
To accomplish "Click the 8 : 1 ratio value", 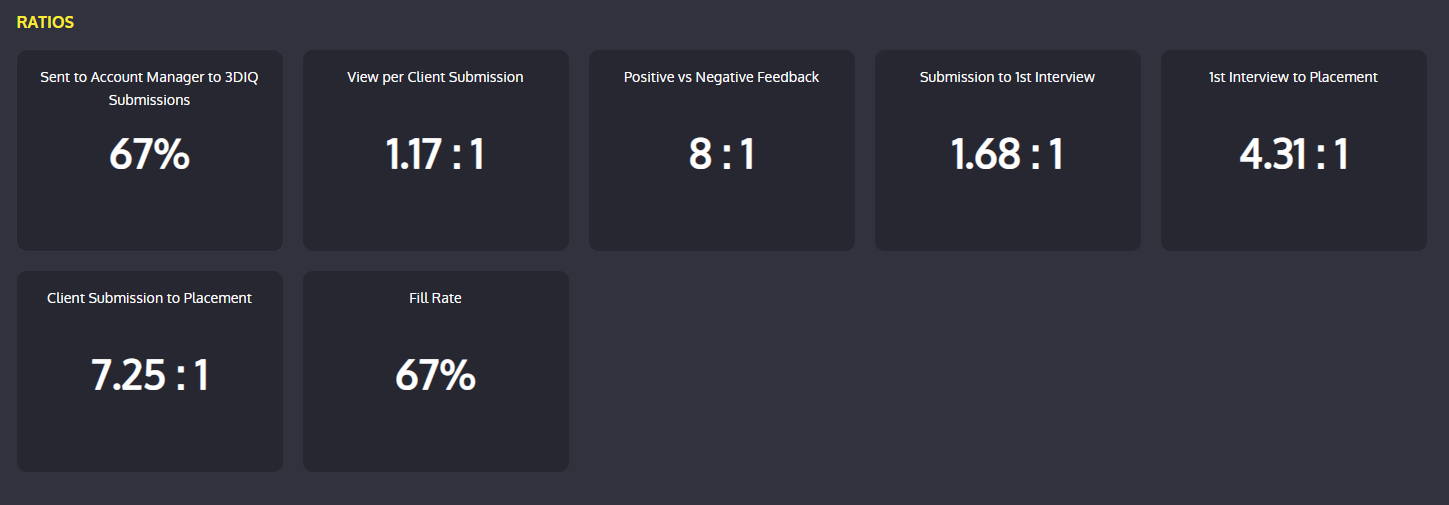I will point(722,154).
